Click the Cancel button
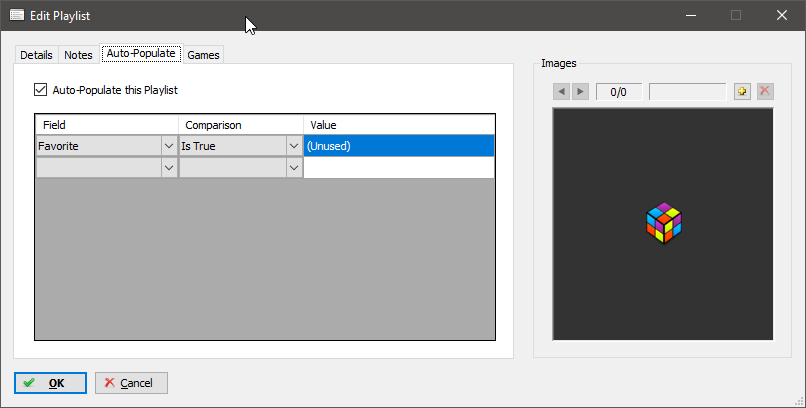 pyautogui.click(x=131, y=383)
